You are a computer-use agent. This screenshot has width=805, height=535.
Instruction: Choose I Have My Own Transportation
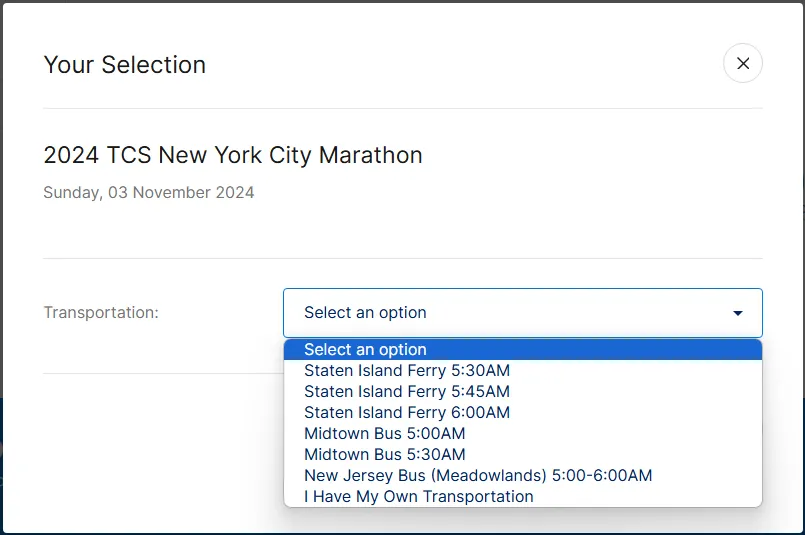coord(523,497)
